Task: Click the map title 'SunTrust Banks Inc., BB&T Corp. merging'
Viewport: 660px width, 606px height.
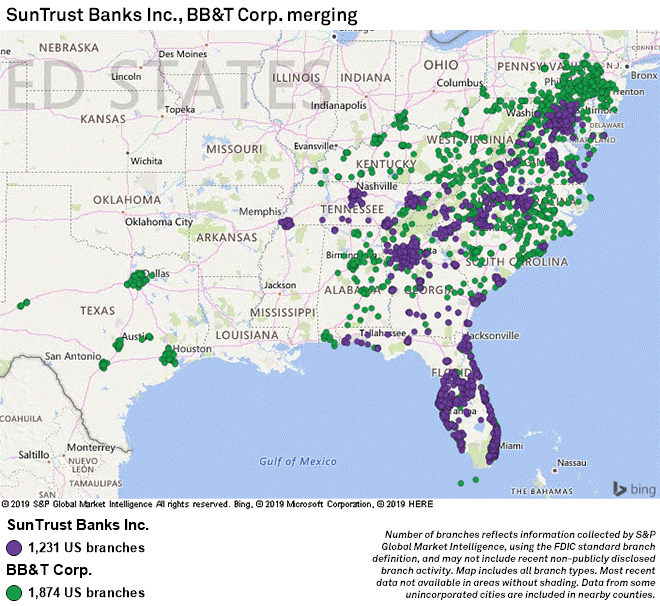Action: pyautogui.click(x=181, y=15)
